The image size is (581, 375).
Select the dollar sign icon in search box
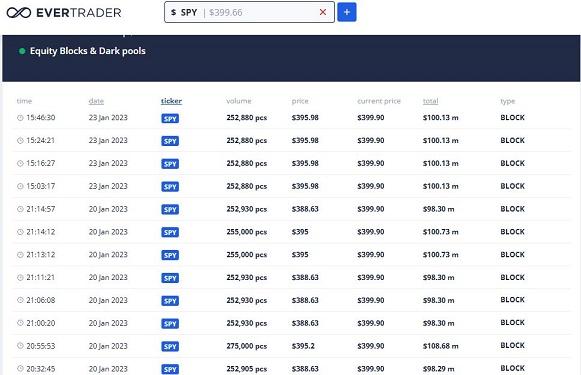[x=173, y=12]
